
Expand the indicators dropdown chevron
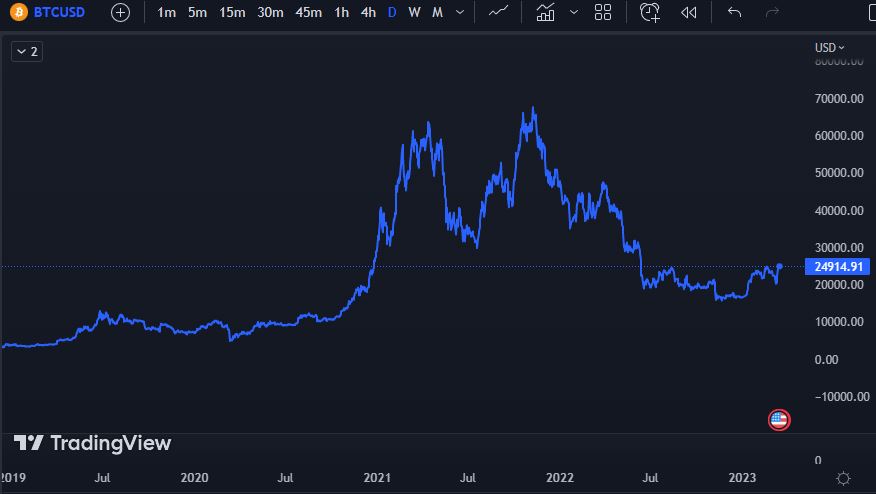coord(574,12)
